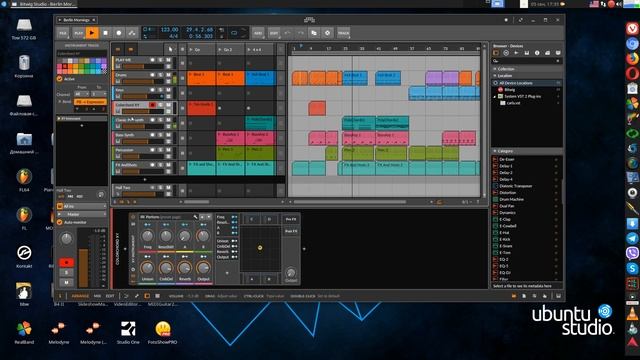Mute the Percussion track
The width and height of the screenshot is (640, 360).
(169, 150)
